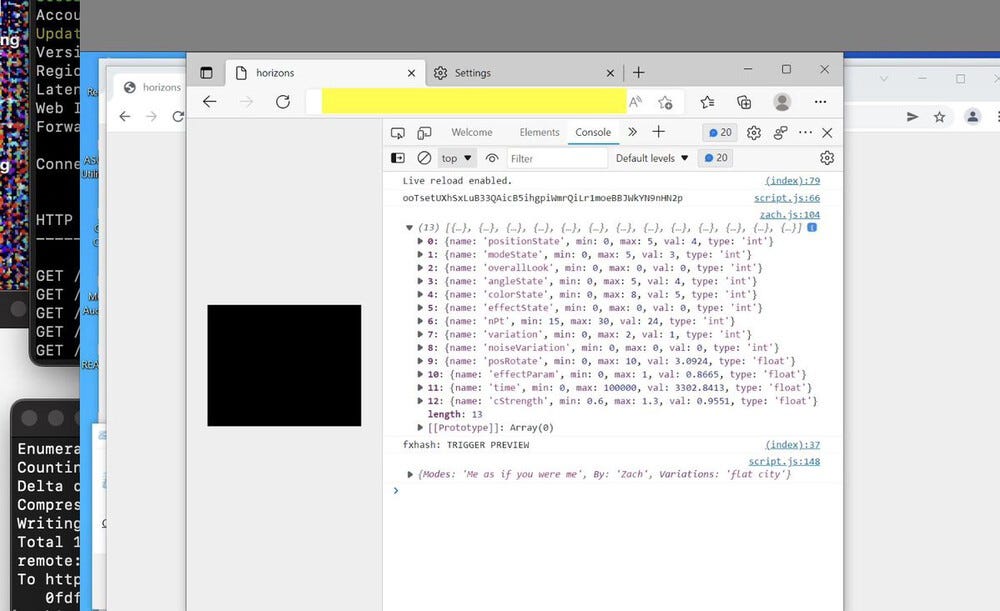The height and width of the screenshot is (611, 1000).
Task: Toggle device emulation in DevTools
Action: 424,133
